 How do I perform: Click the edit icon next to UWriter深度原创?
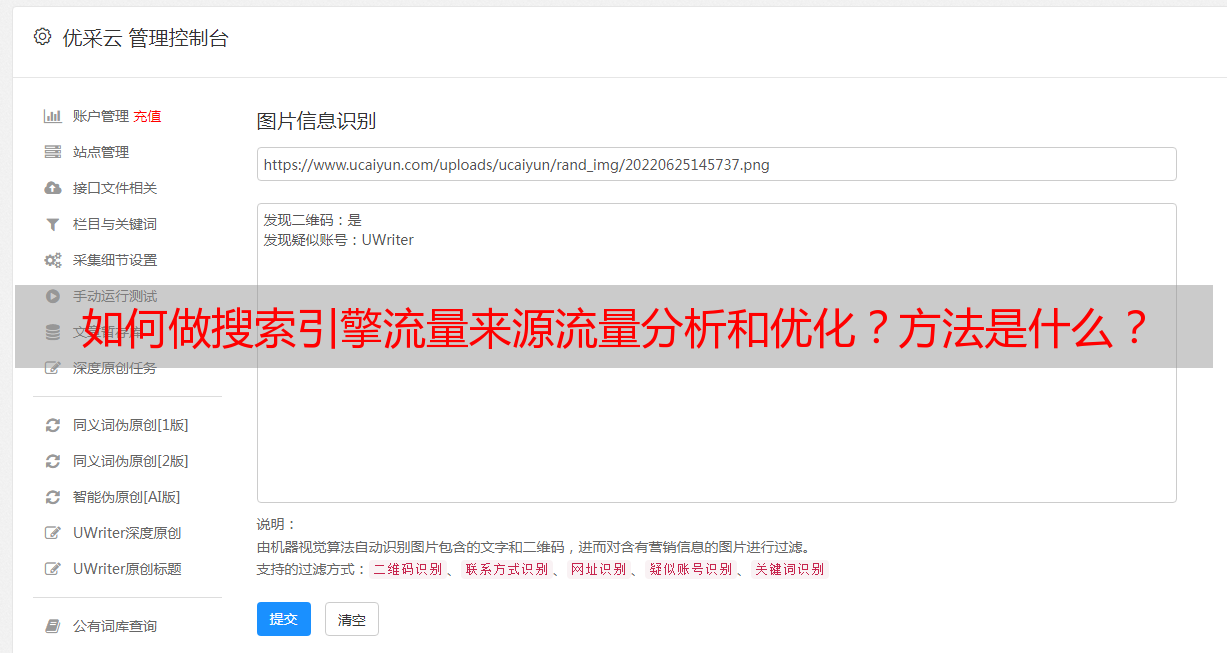53,533
